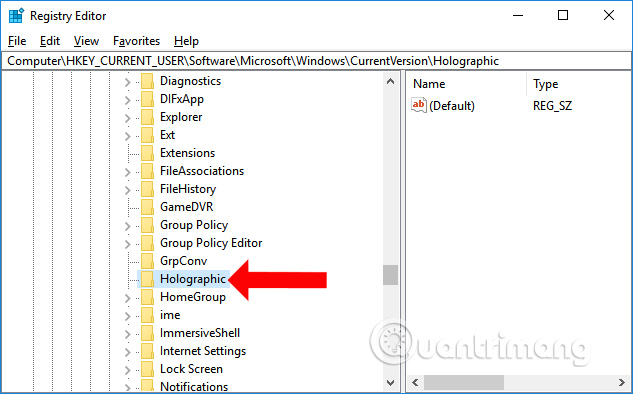
Task: Expand the Group Policy Editor key
Action: pyautogui.click(x=128, y=244)
